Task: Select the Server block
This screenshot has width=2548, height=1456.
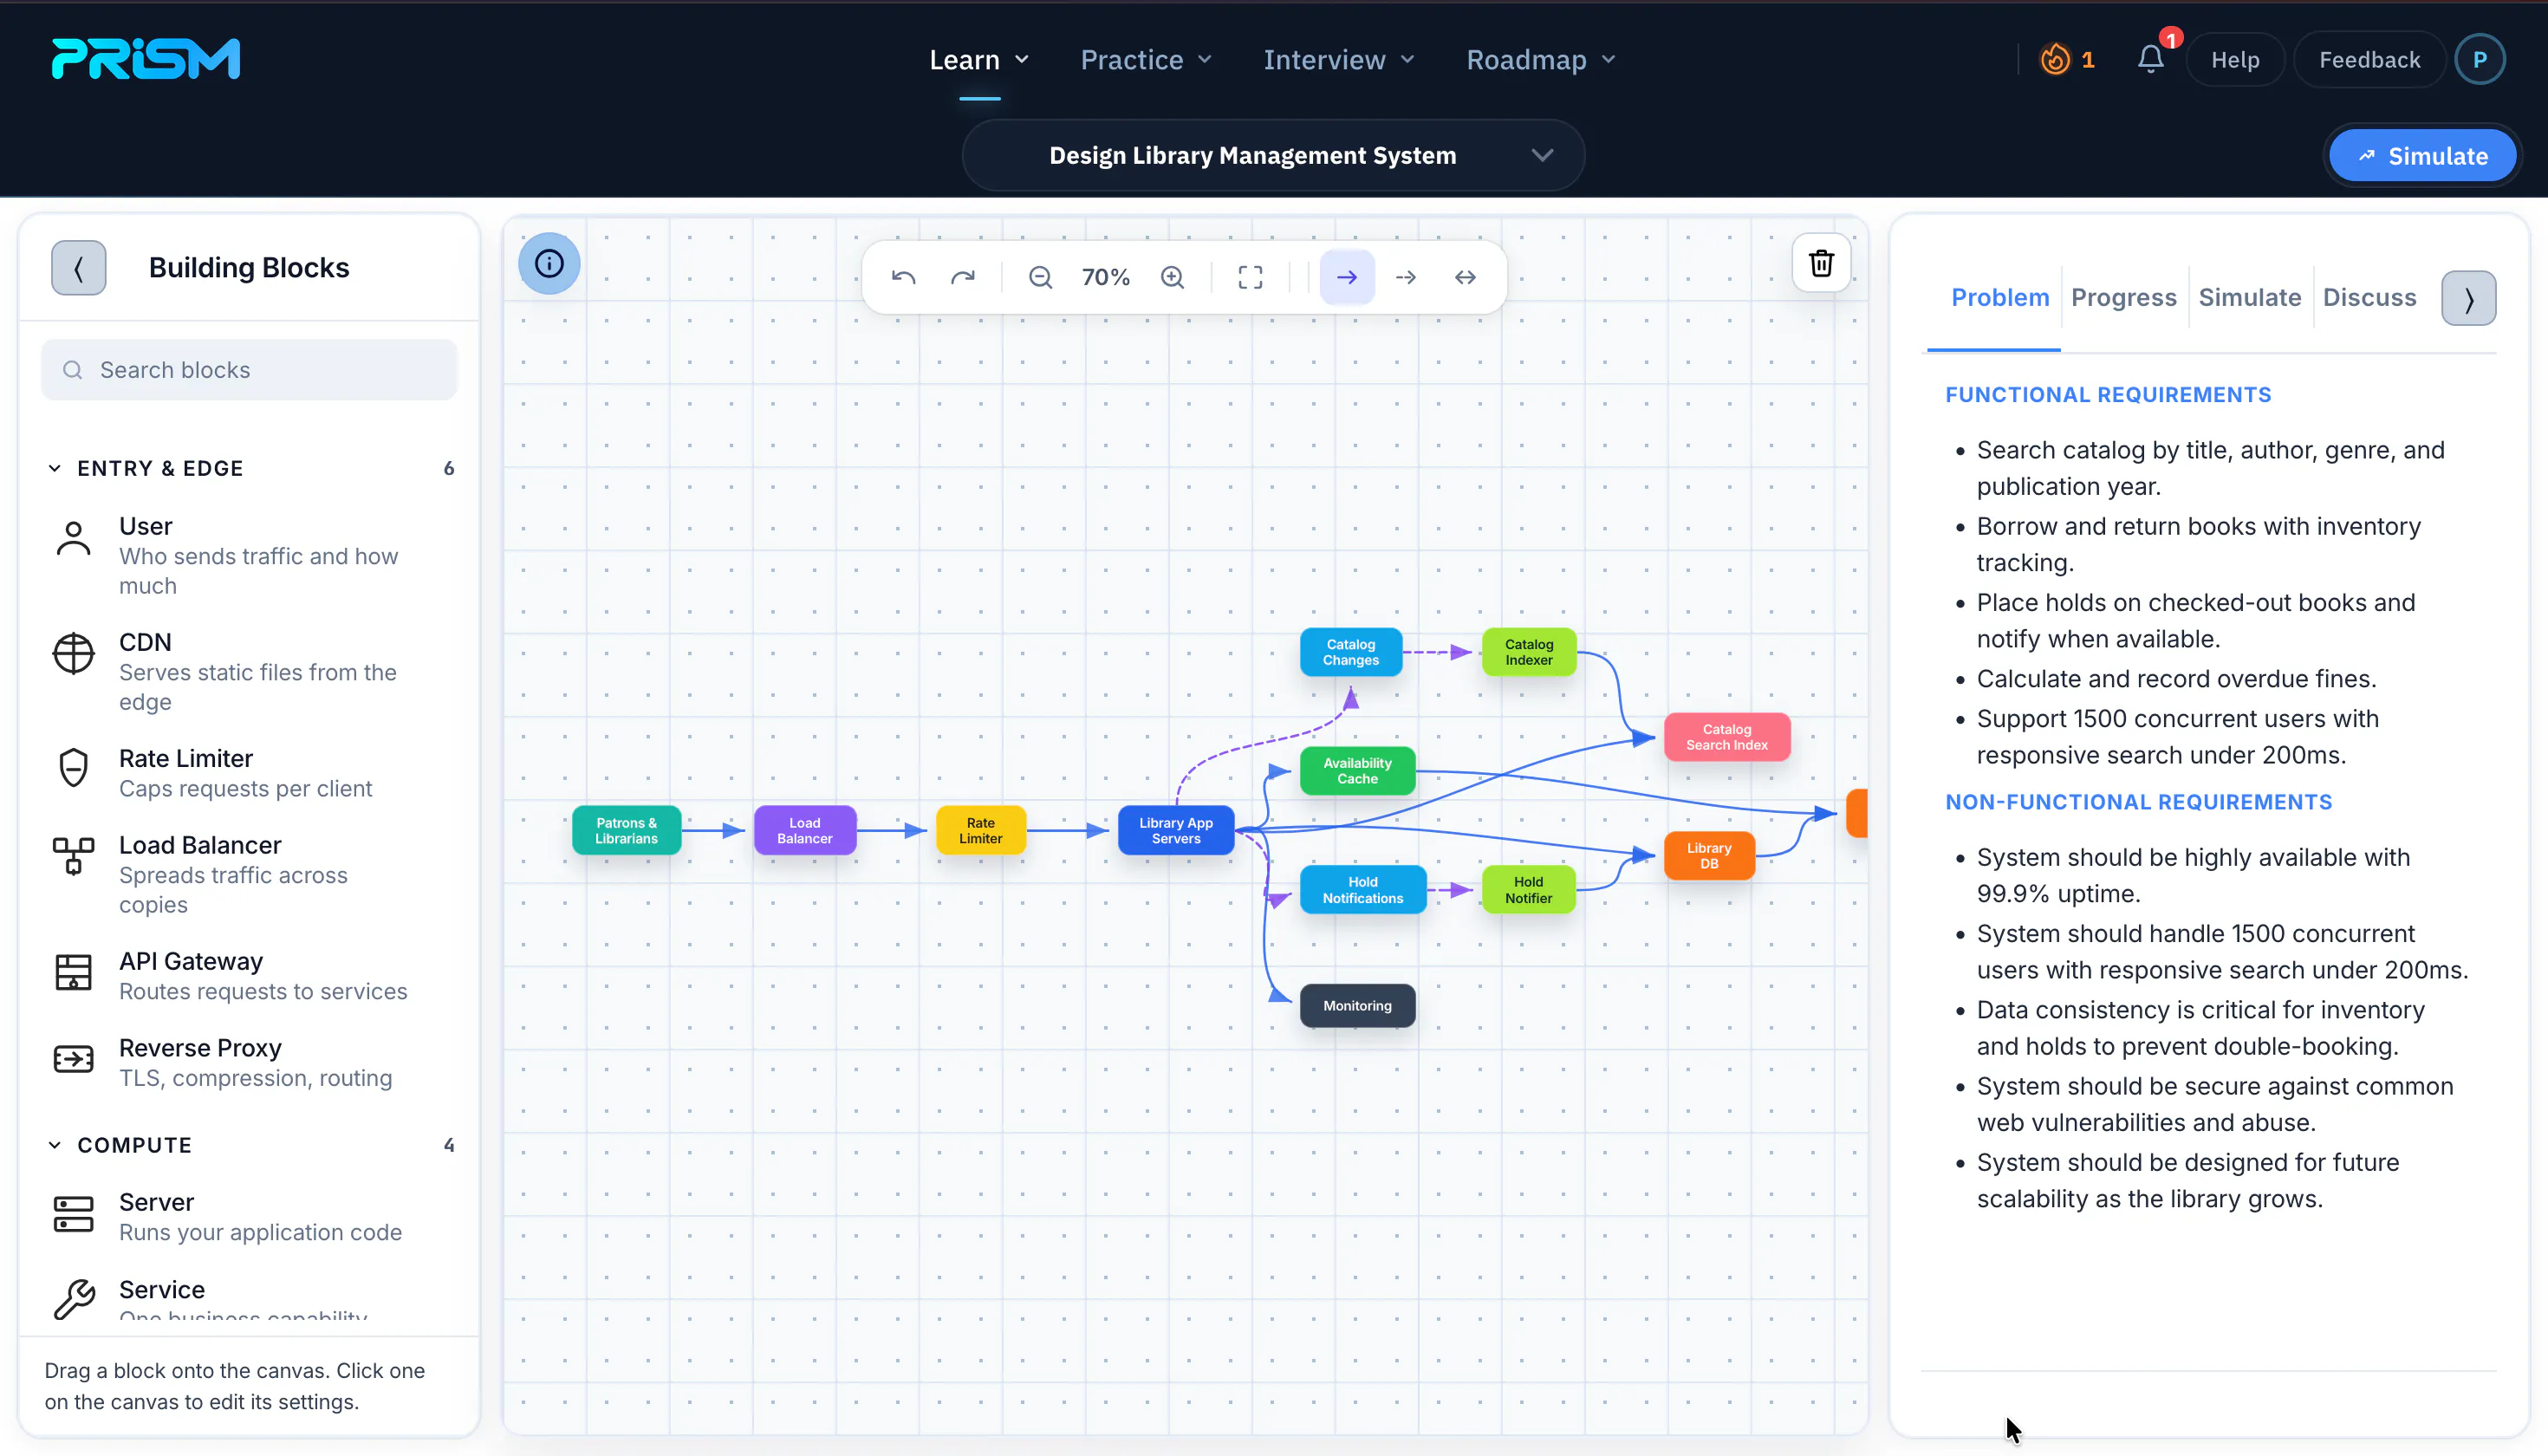Action: (250, 1216)
